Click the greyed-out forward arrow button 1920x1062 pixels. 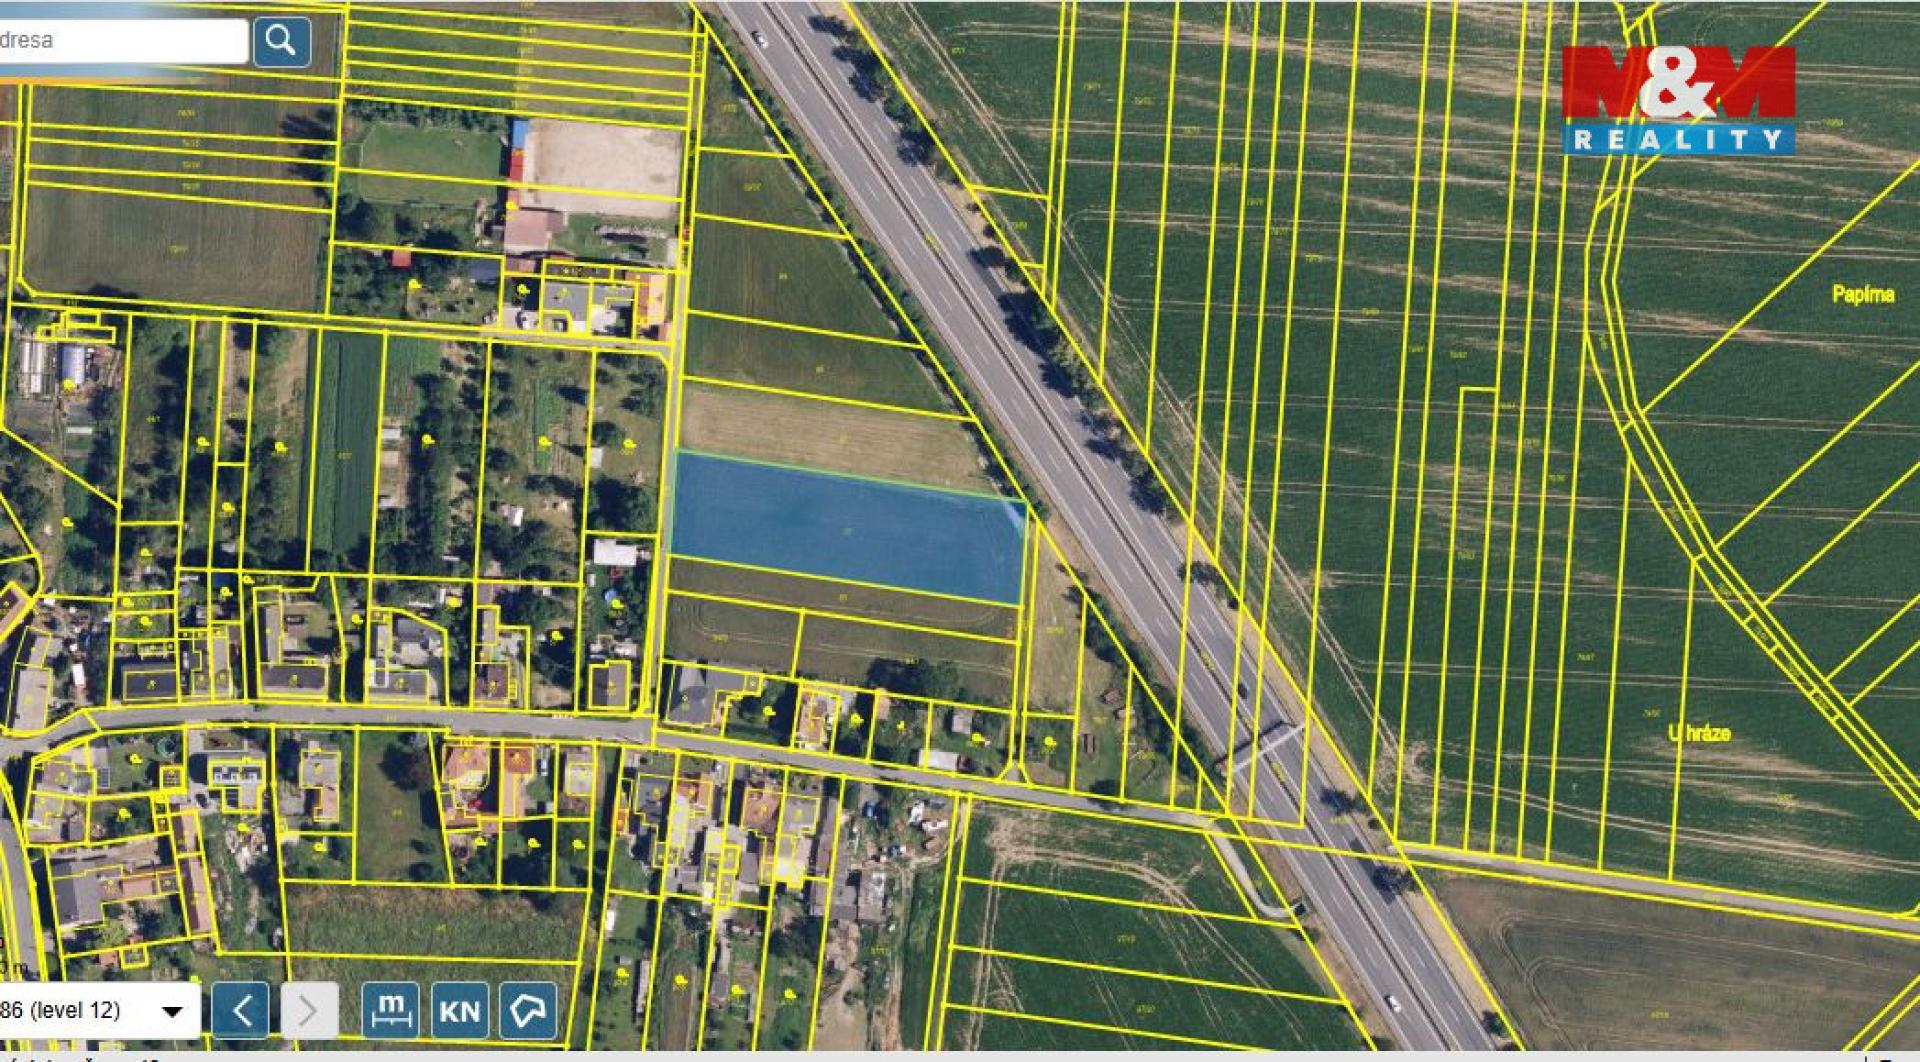click(x=309, y=1010)
